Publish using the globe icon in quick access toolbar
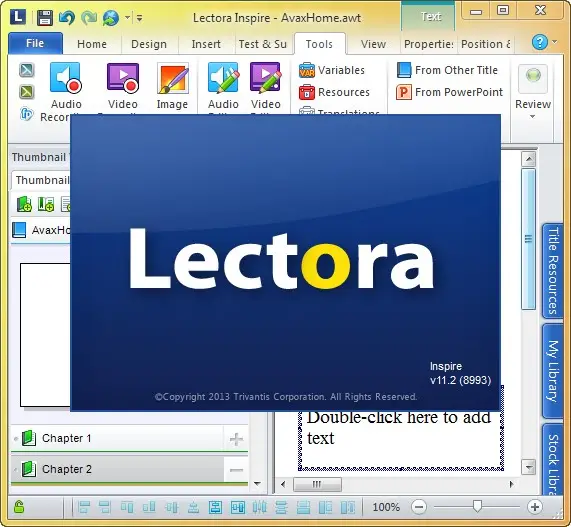 tap(111, 17)
